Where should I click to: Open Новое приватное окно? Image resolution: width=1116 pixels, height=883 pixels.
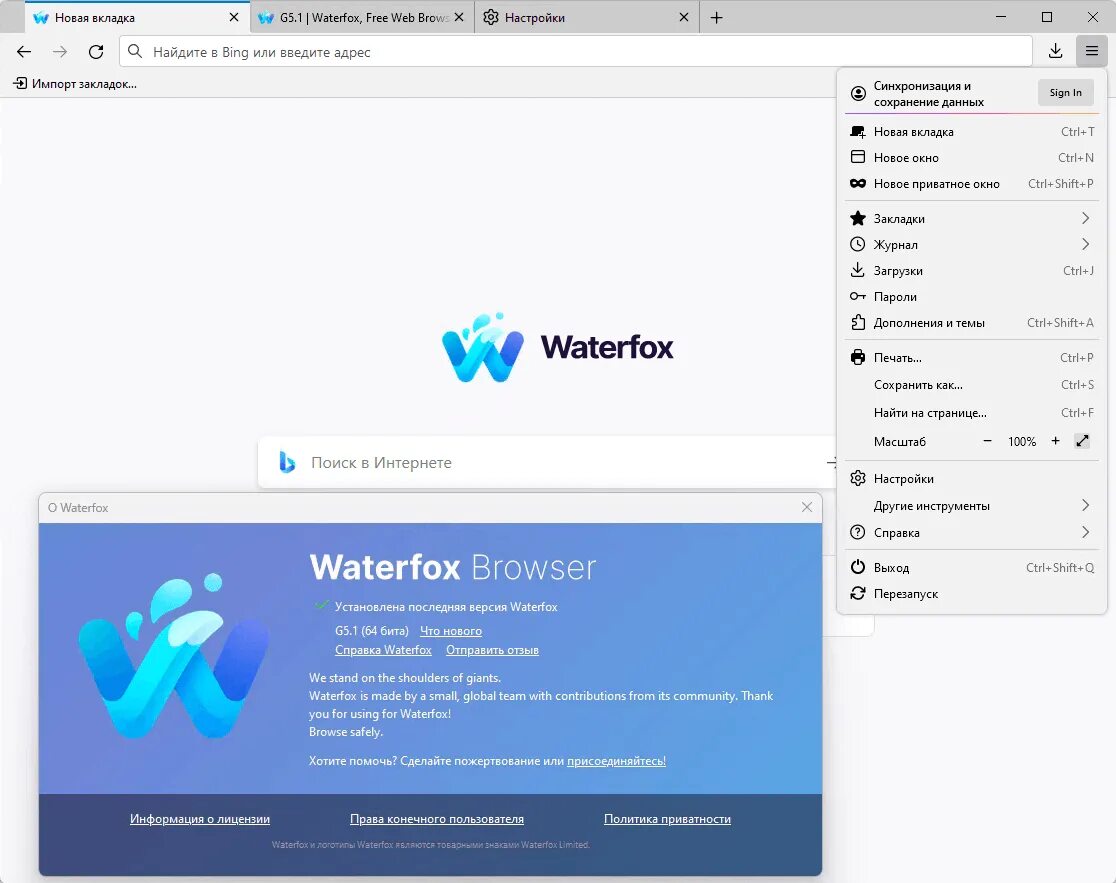[972, 184]
